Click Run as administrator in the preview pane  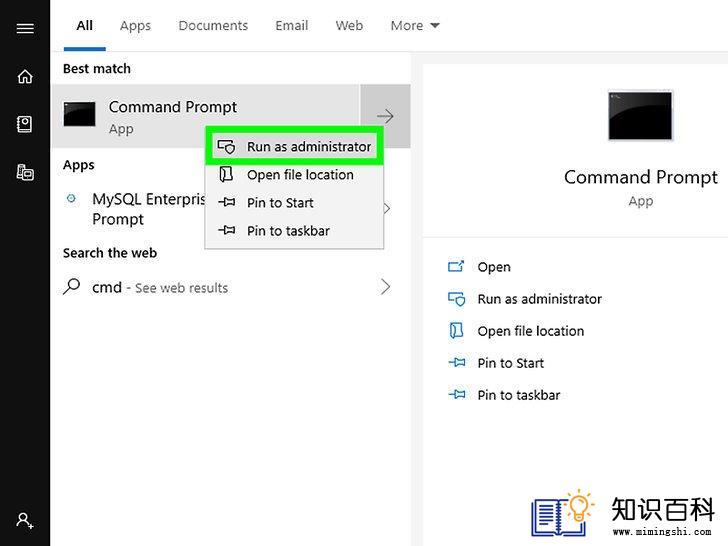[x=540, y=299]
